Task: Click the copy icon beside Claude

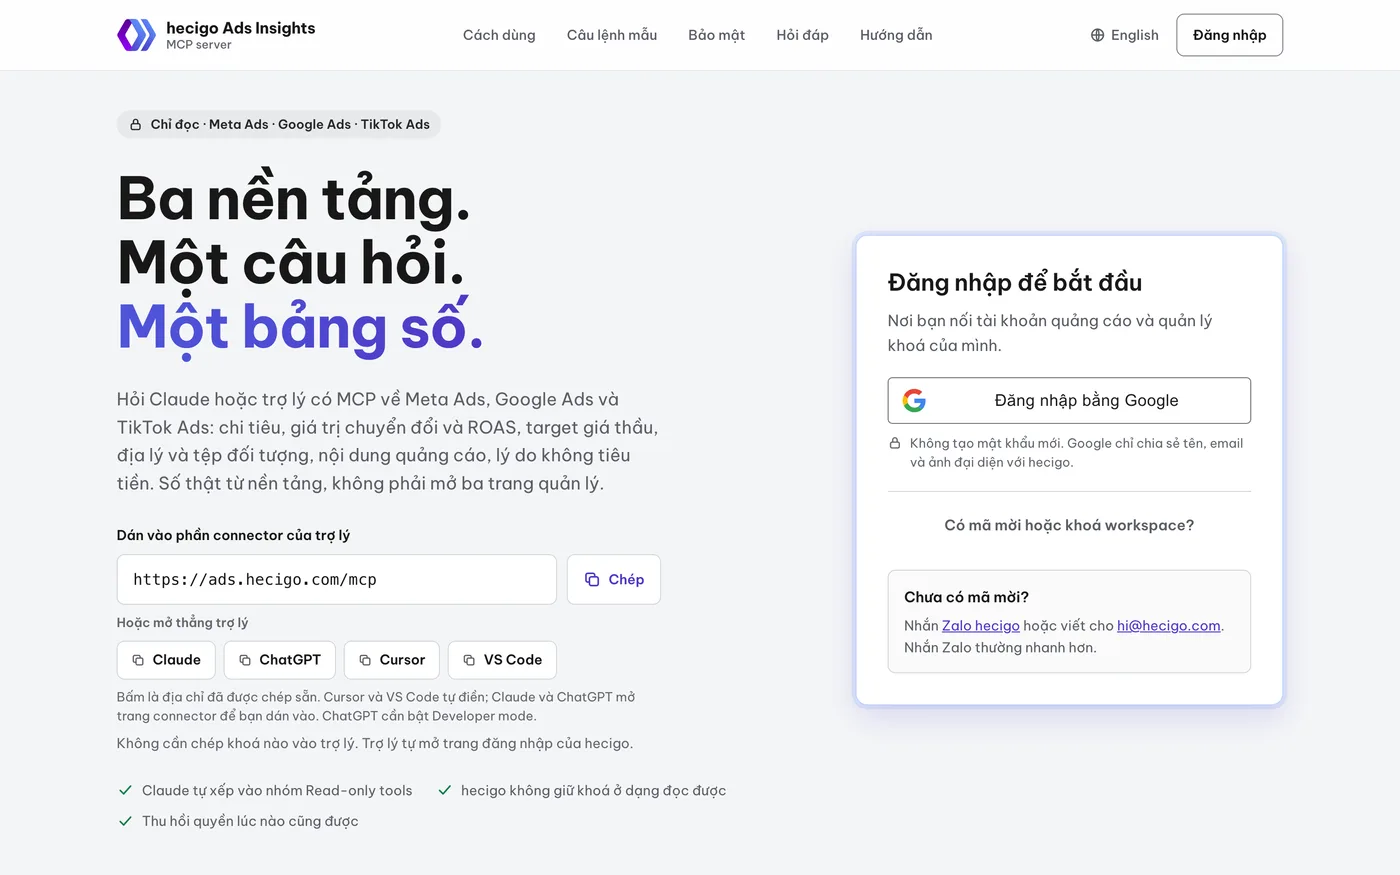Action: [x=138, y=660]
